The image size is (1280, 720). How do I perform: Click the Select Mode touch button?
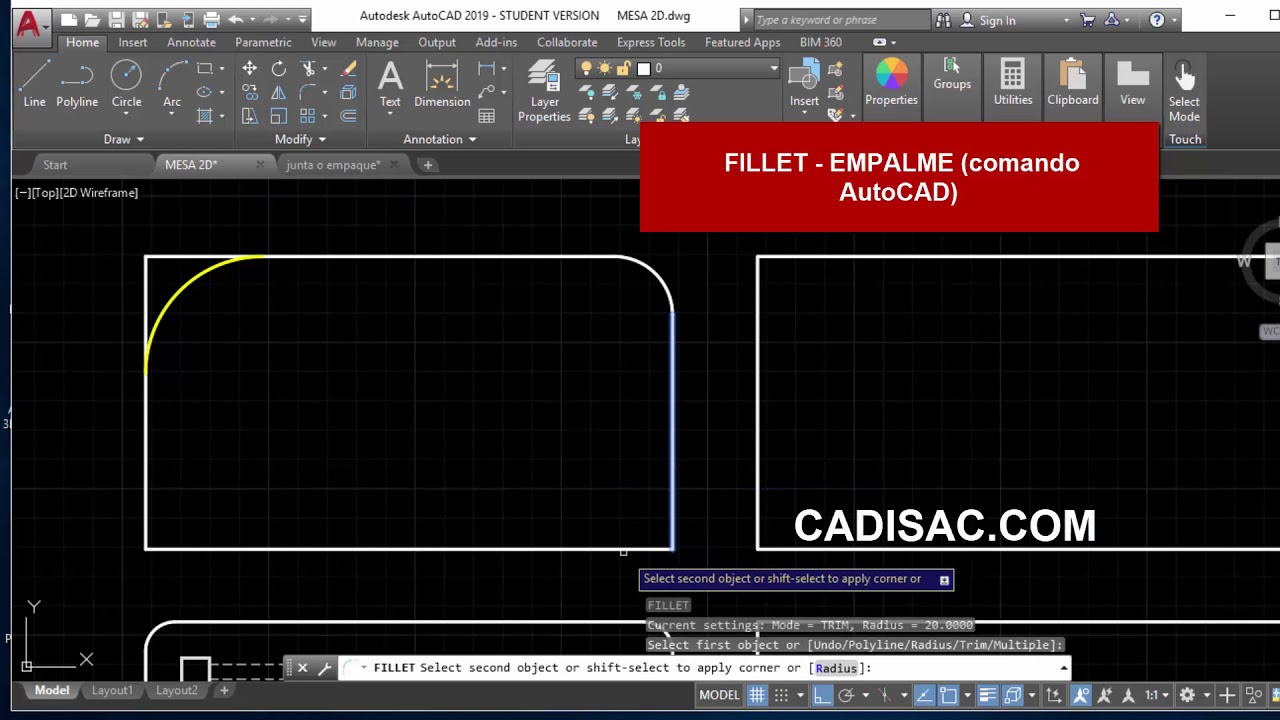(1184, 92)
